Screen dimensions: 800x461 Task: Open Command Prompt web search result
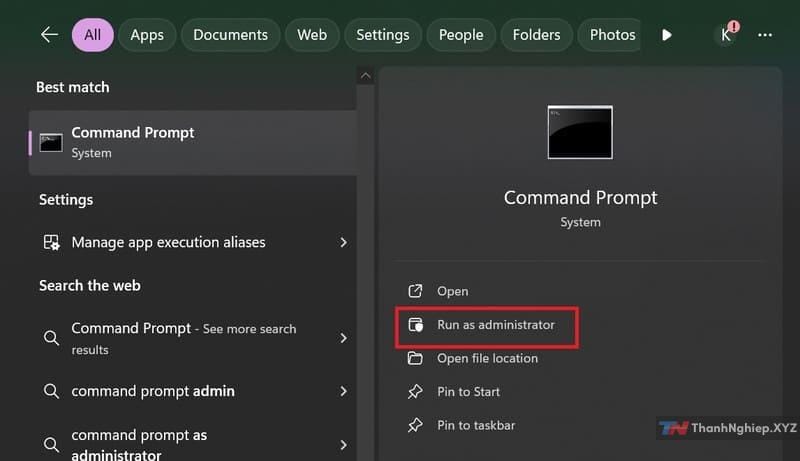click(193, 338)
